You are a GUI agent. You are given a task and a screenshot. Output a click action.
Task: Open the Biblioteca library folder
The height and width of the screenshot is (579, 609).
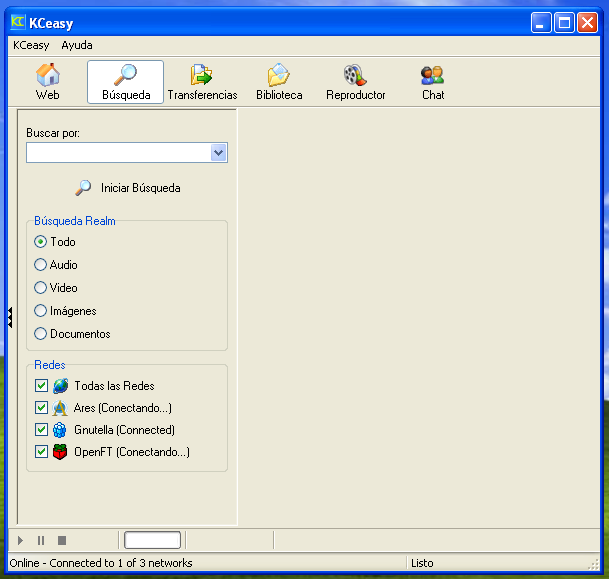click(279, 82)
